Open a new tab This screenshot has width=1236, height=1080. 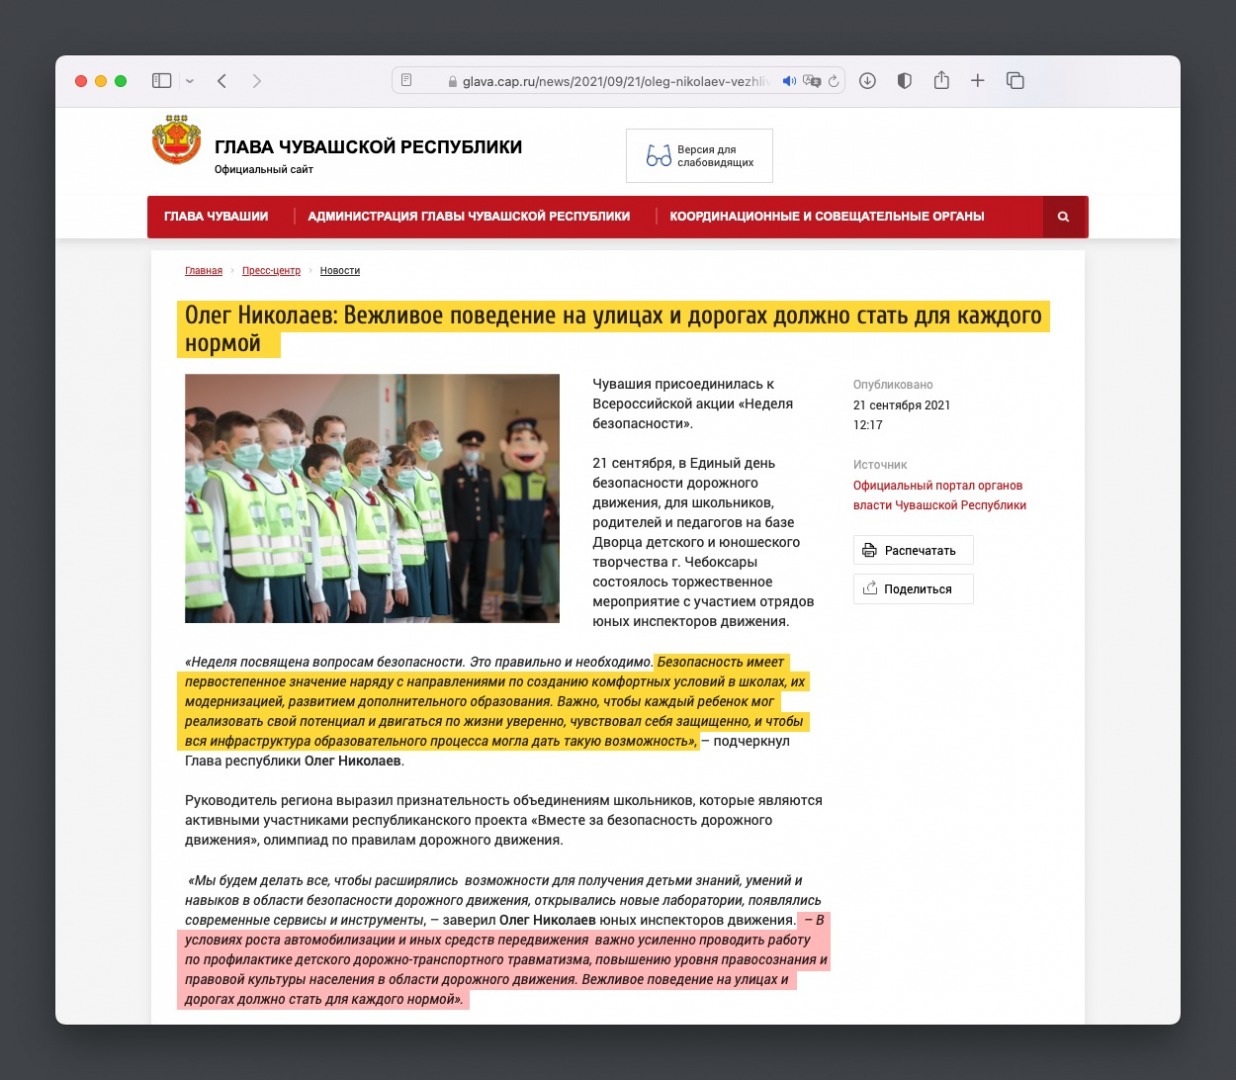click(978, 81)
